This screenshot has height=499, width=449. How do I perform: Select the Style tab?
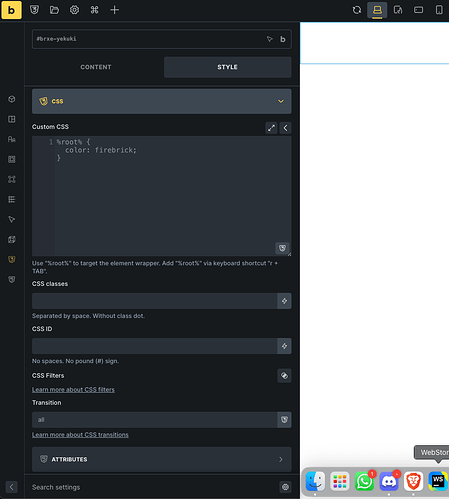click(227, 67)
